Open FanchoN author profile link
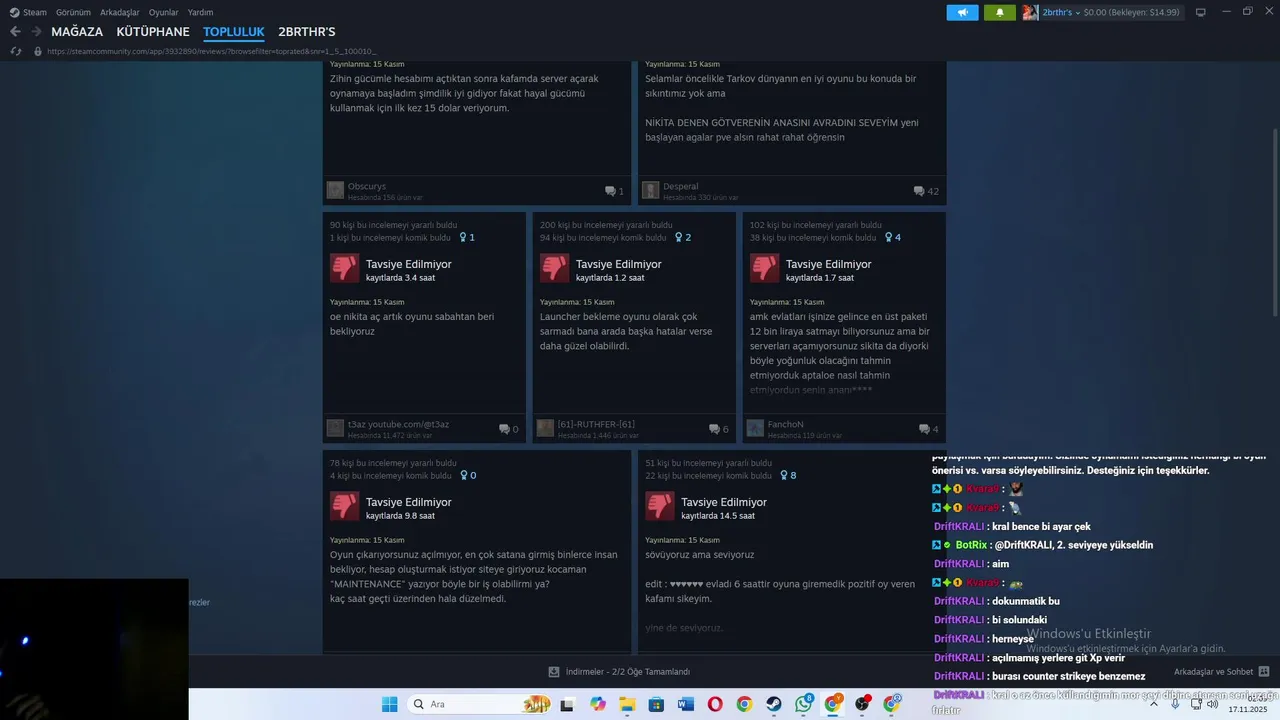 tap(786, 424)
